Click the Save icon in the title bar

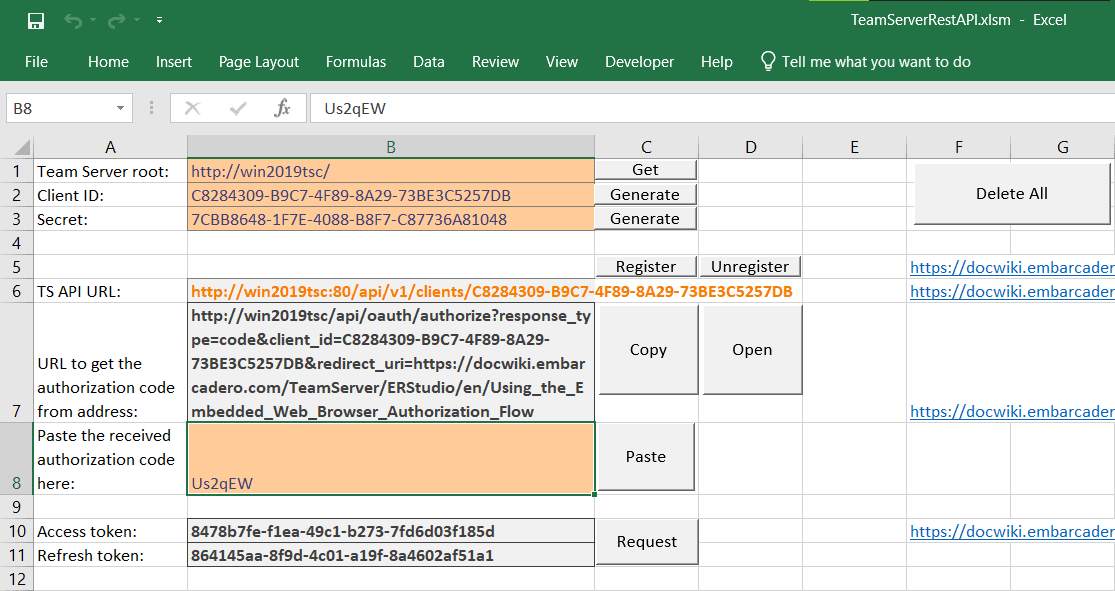(x=36, y=21)
